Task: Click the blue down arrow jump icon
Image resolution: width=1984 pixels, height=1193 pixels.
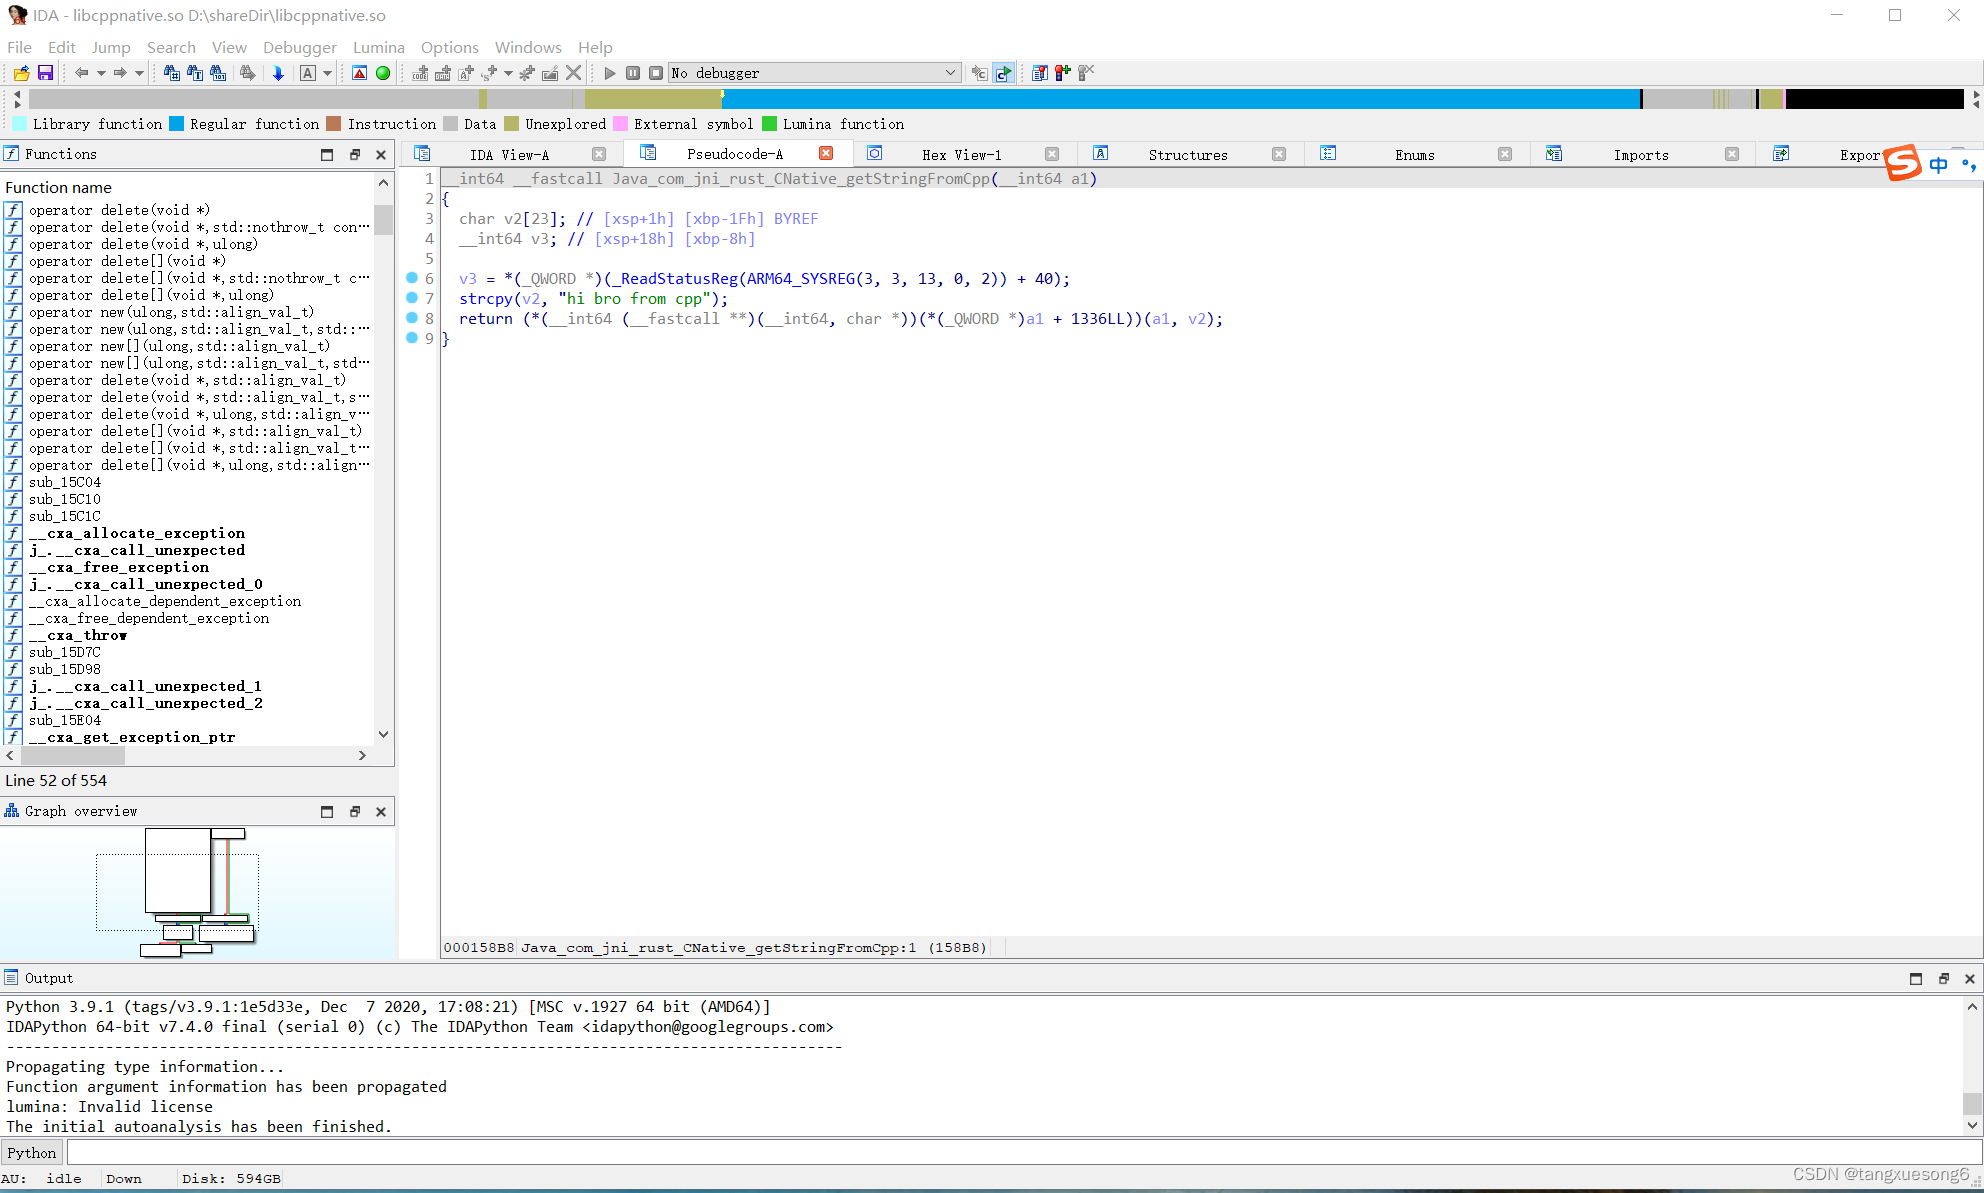Action: 278,73
